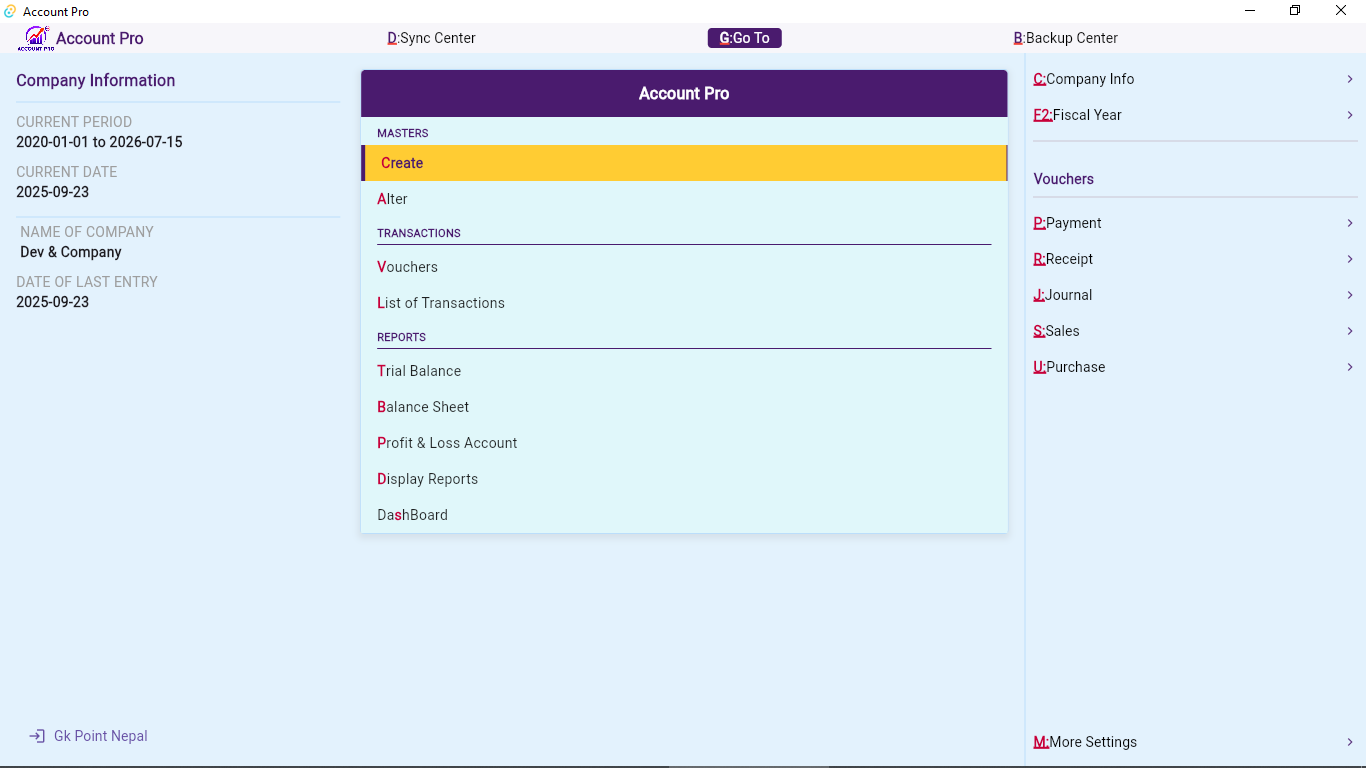Close the Account Pro window
The image size is (1366, 768).
pyautogui.click(x=1341, y=11)
